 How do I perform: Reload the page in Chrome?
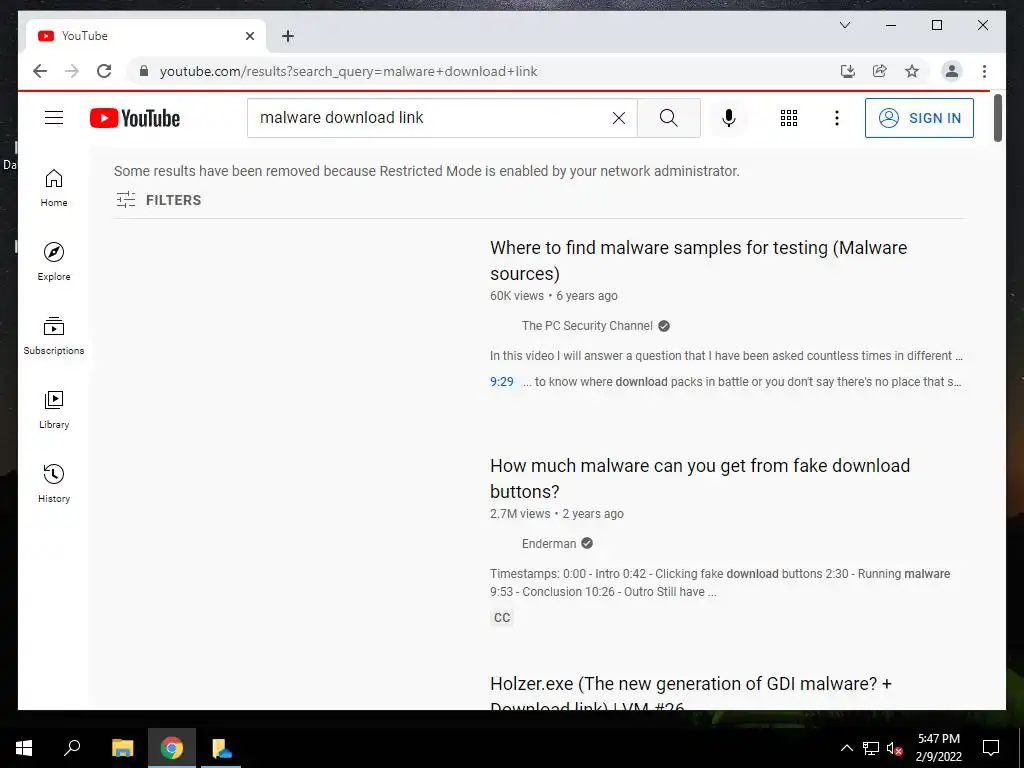[x=104, y=71]
